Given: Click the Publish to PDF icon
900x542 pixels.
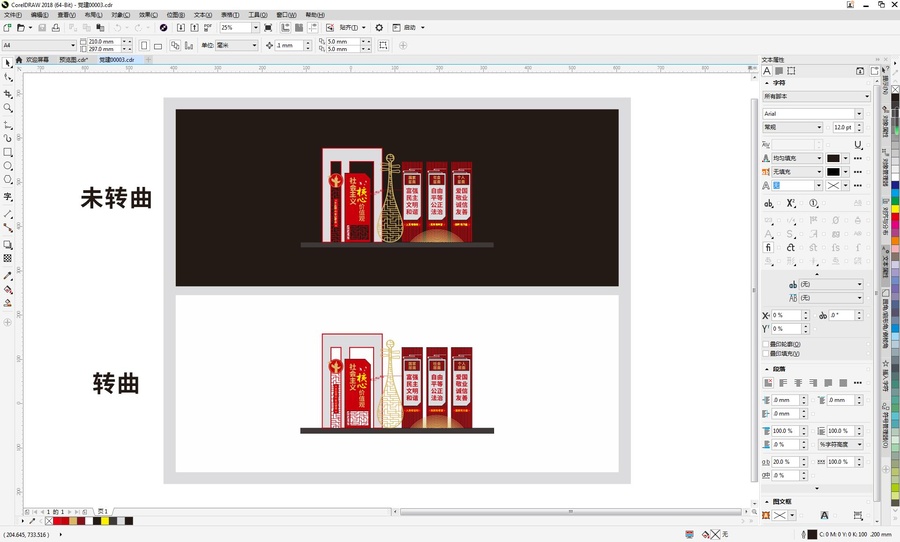Looking at the screenshot, I should [208, 28].
